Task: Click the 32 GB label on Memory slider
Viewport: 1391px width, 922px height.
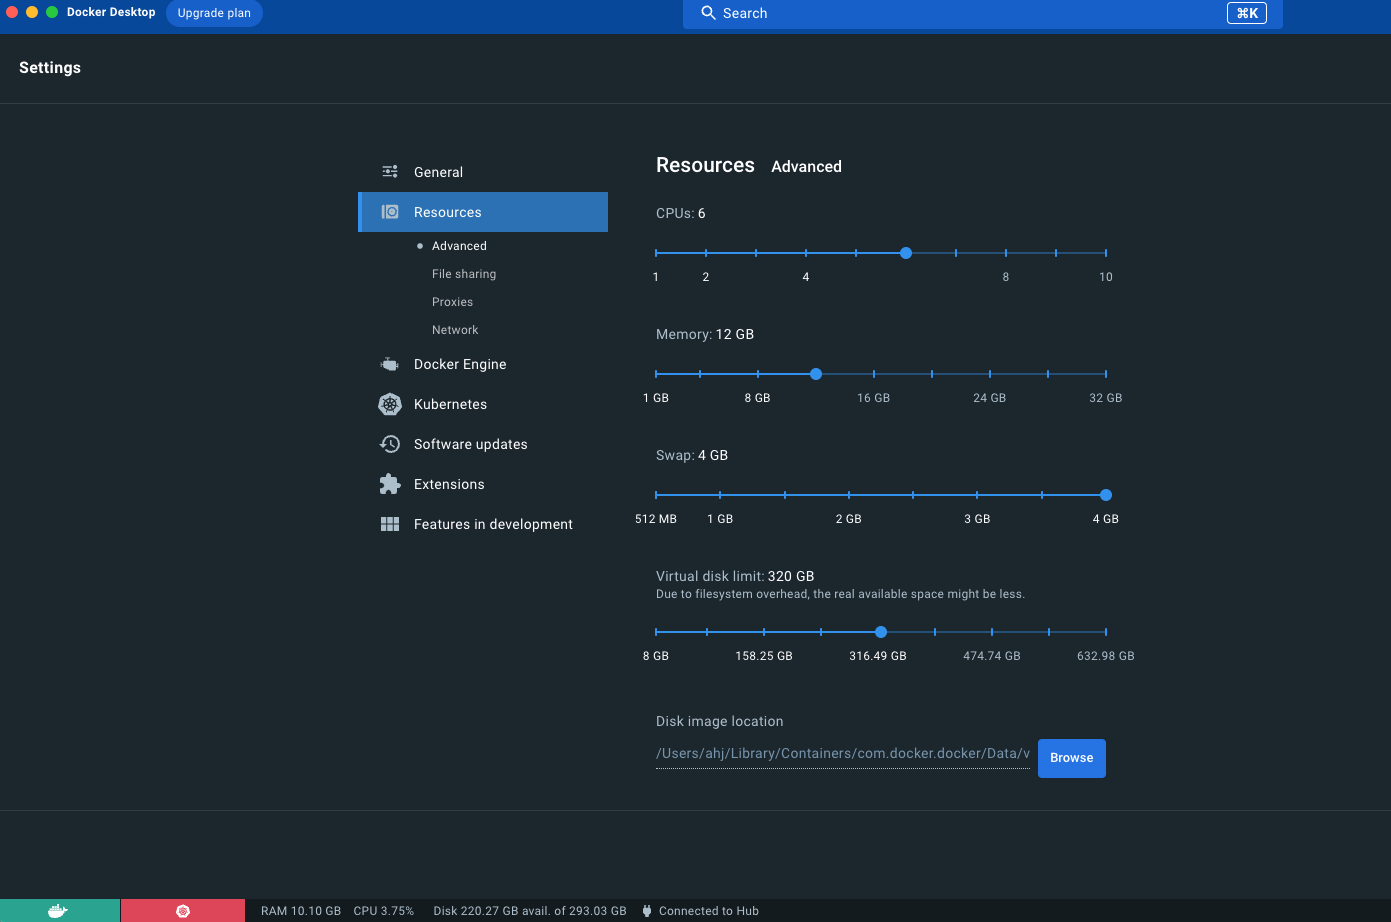Action: [x=1106, y=398]
